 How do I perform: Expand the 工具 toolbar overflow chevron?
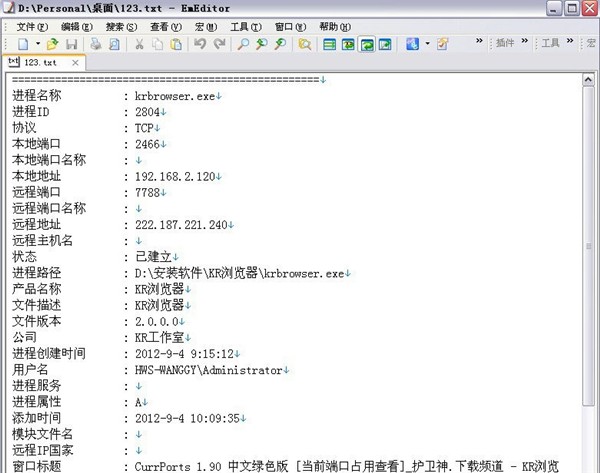pyautogui.click(x=570, y=40)
